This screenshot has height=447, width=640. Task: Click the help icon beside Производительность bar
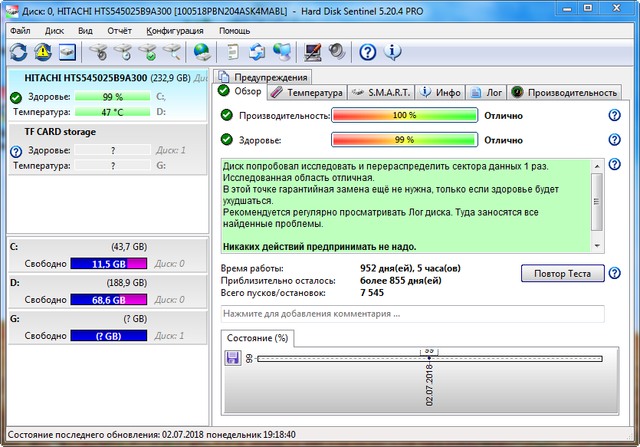pyautogui.click(x=614, y=115)
